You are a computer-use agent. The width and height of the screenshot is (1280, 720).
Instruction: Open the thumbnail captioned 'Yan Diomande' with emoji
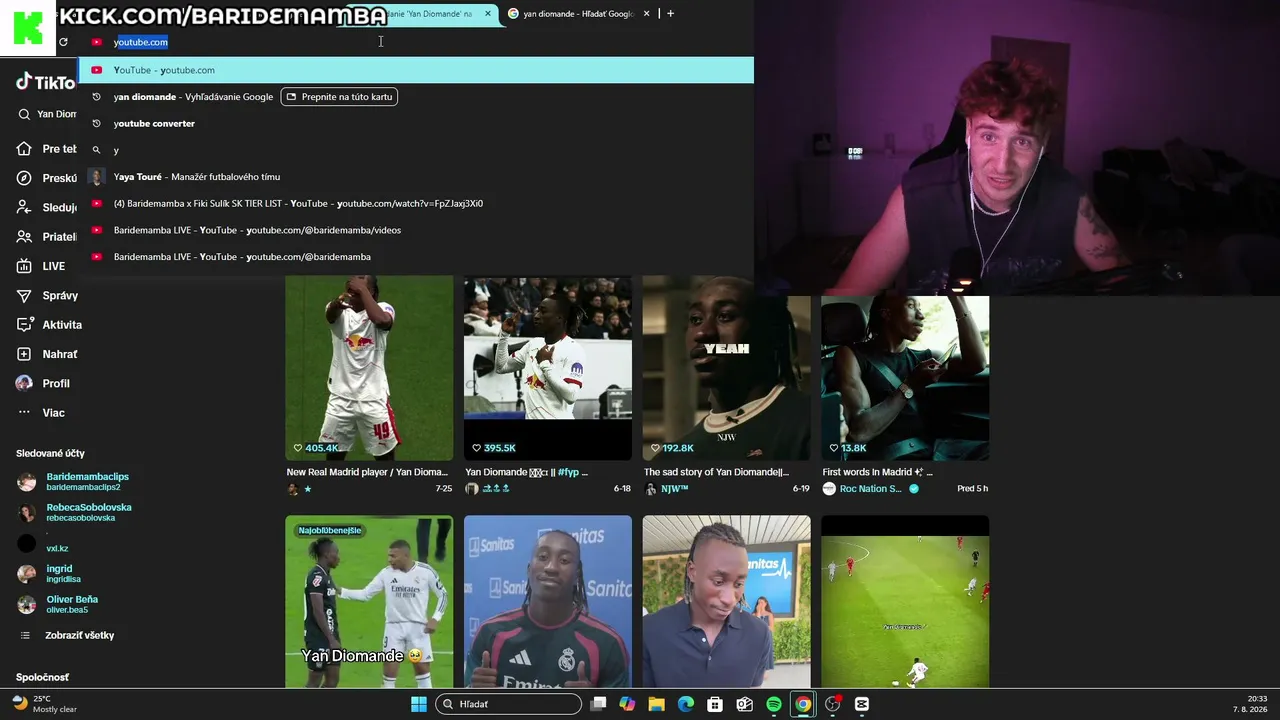point(369,602)
